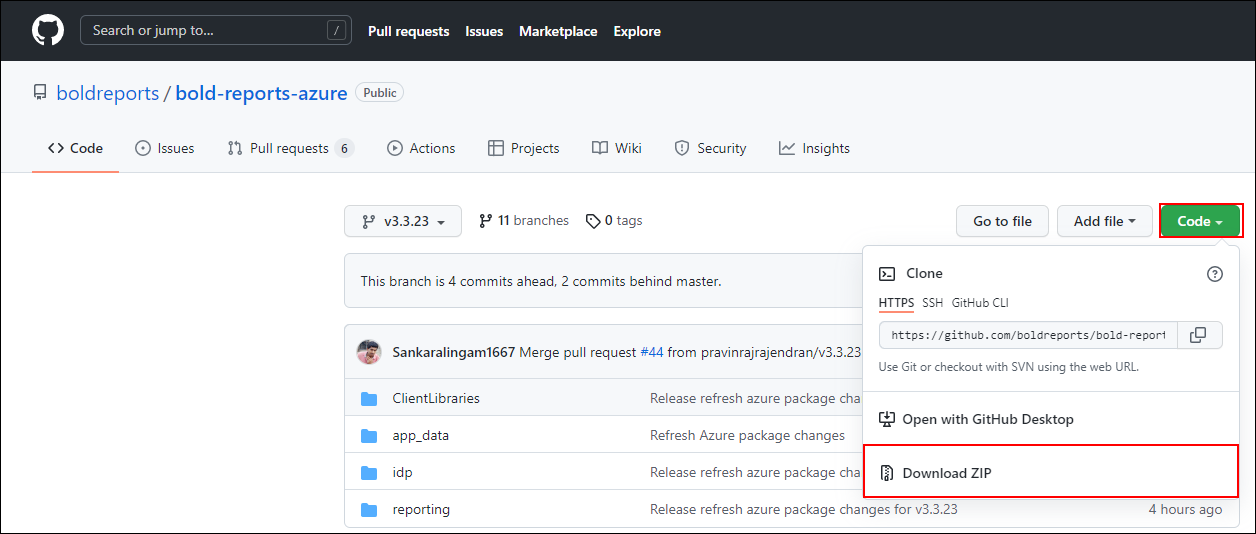Click the ClientLibraries folder icon

[369, 398]
